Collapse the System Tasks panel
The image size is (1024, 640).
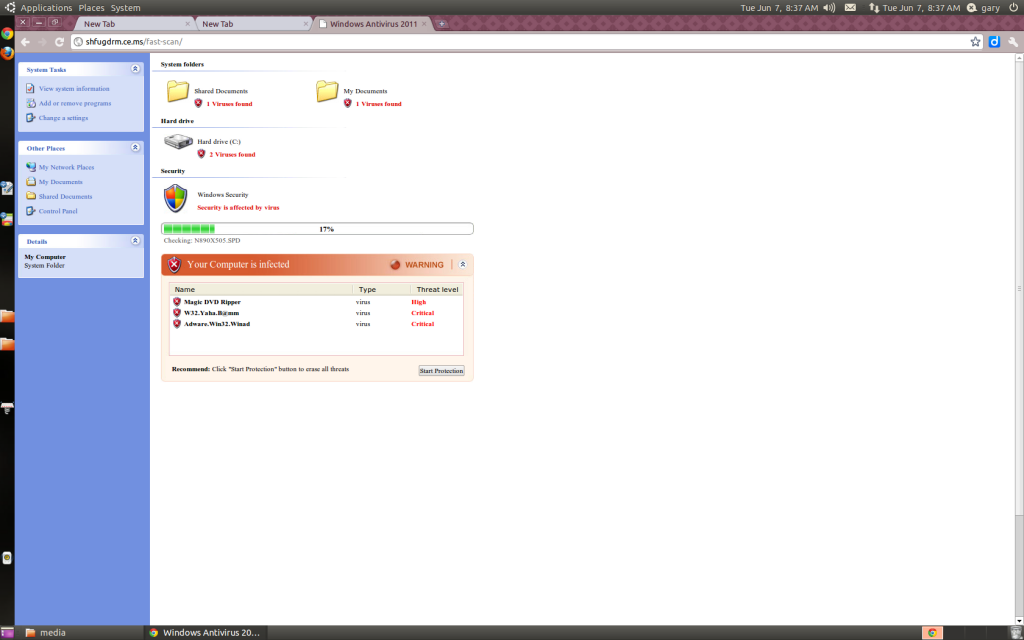pos(135,69)
